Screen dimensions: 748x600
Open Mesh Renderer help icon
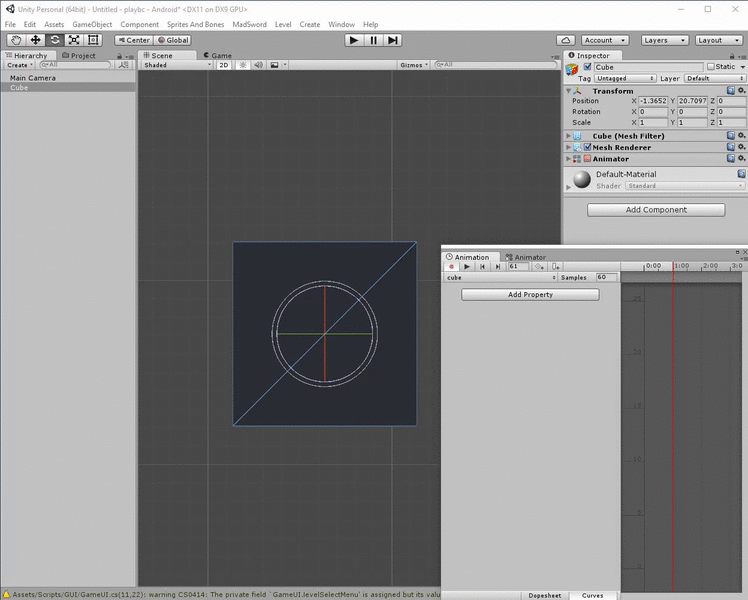730,147
